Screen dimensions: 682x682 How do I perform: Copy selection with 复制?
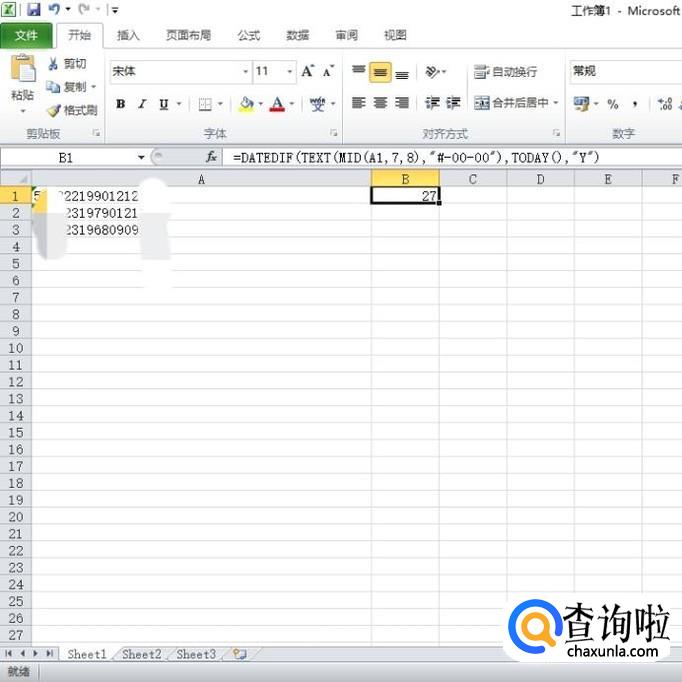point(67,87)
